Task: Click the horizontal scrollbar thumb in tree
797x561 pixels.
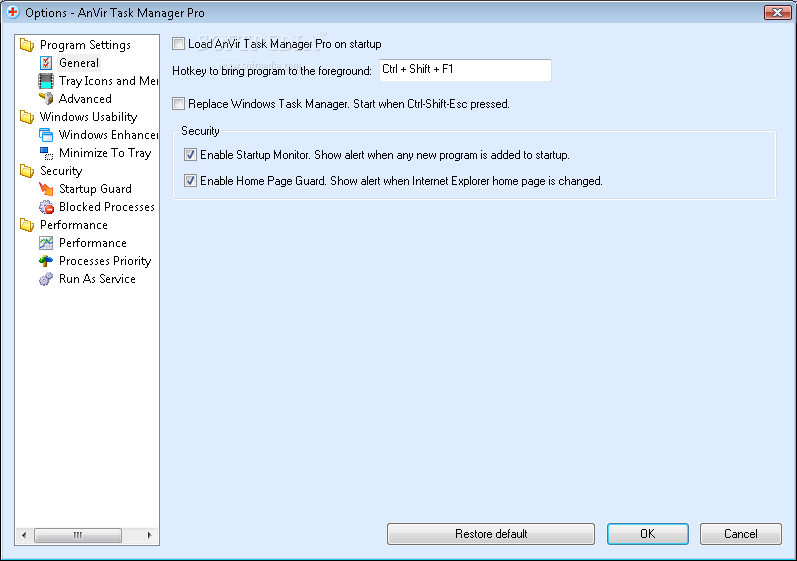Action: (78, 535)
